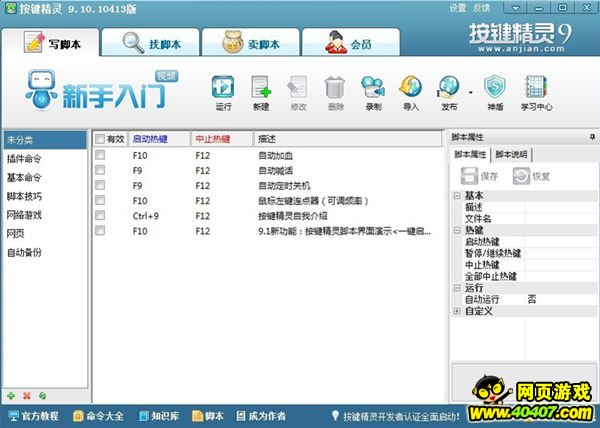Sort by the 中止热键 column header
Viewport: 600px width, 428px height.
coord(222,139)
